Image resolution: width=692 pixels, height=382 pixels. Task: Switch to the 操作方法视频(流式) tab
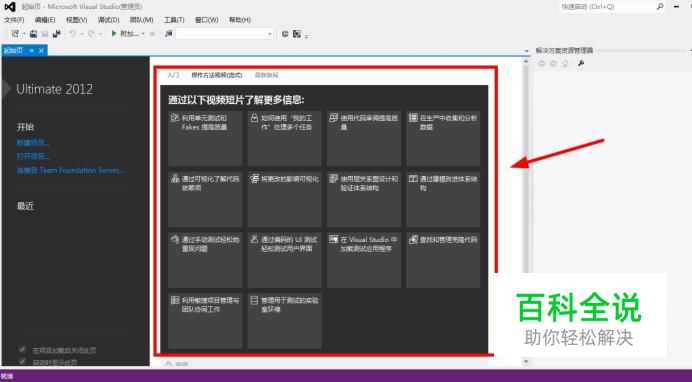[217, 75]
